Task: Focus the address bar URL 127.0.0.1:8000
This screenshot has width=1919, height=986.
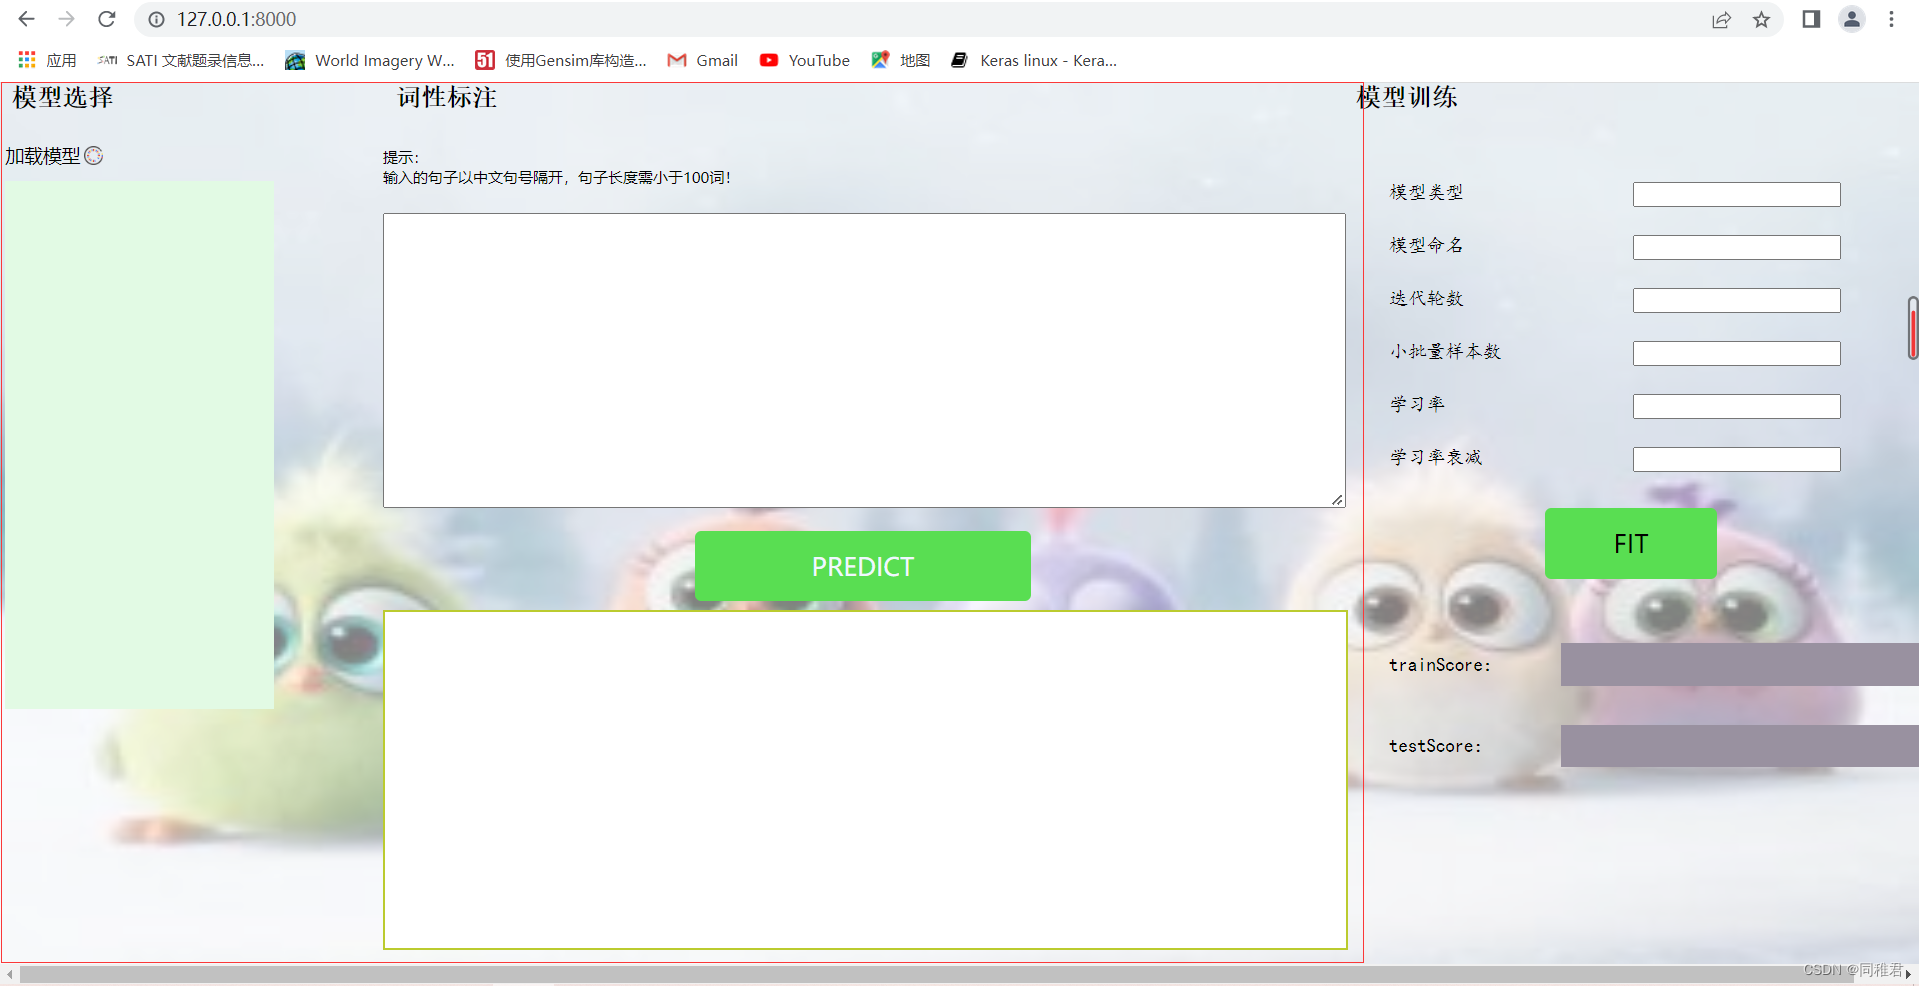Action: (x=236, y=19)
